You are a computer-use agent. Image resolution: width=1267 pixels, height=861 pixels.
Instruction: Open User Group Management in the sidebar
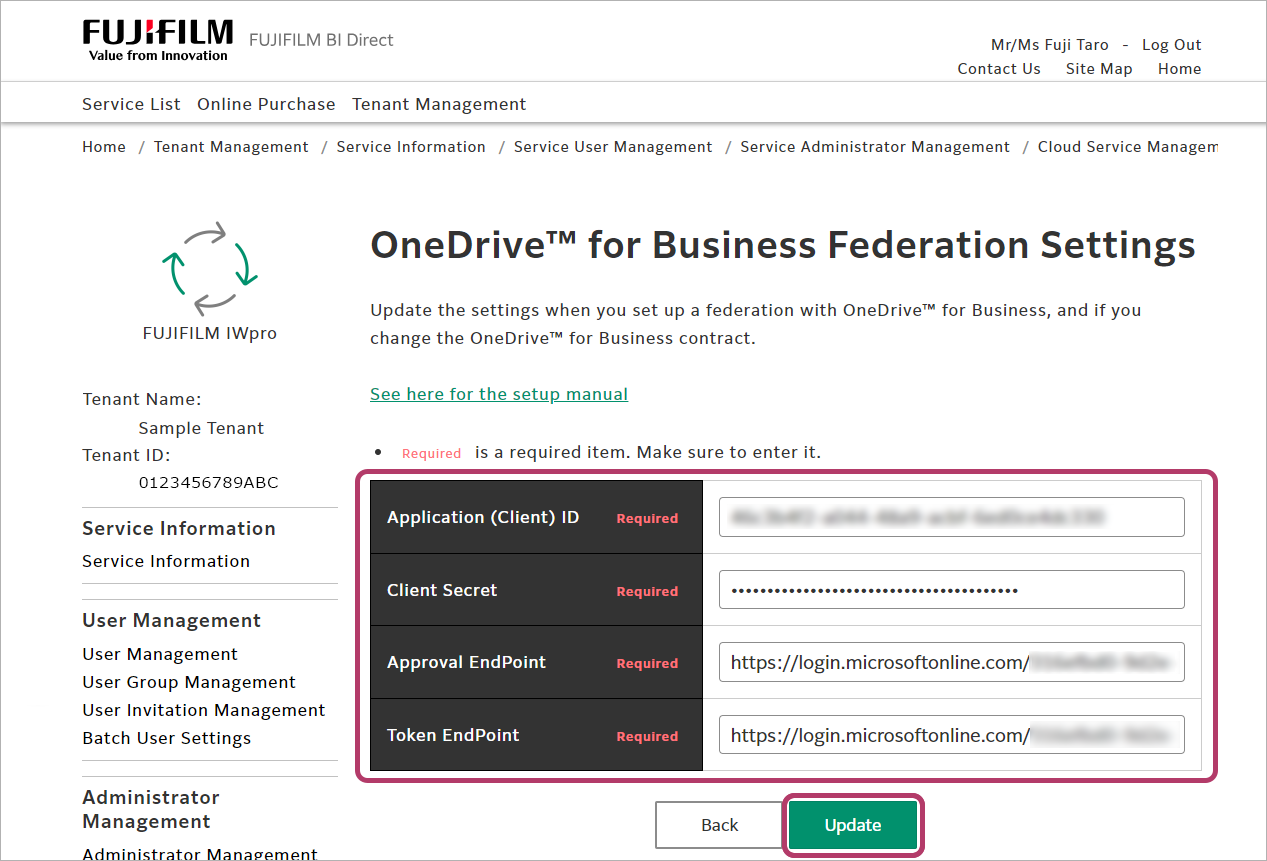click(x=189, y=682)
